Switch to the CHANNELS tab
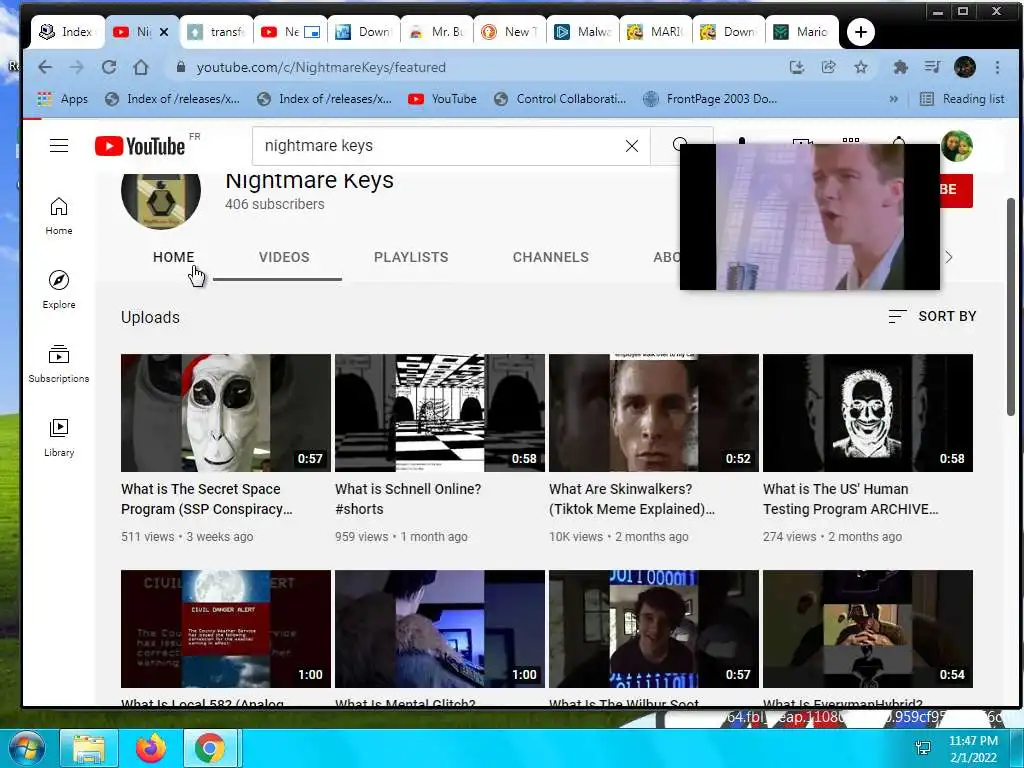 pyautogui.click(x=551, y=257)
